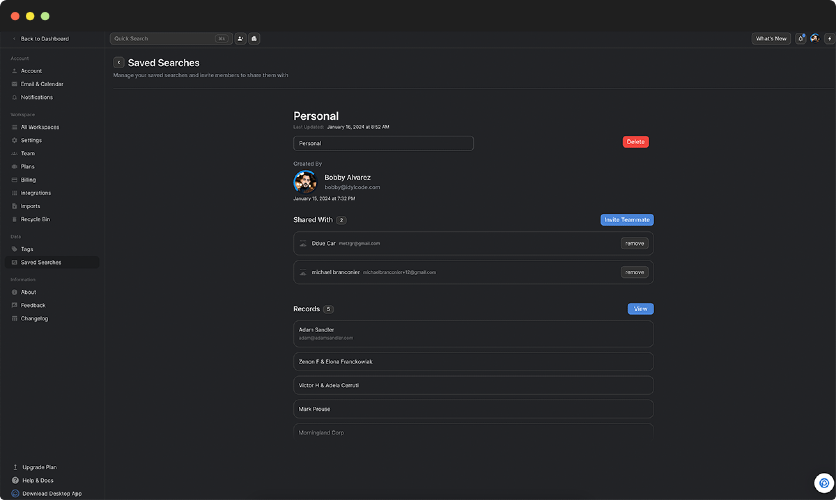Open the contacts icon next to Quick Search
The image size is (836, 500).
[241, 39]
